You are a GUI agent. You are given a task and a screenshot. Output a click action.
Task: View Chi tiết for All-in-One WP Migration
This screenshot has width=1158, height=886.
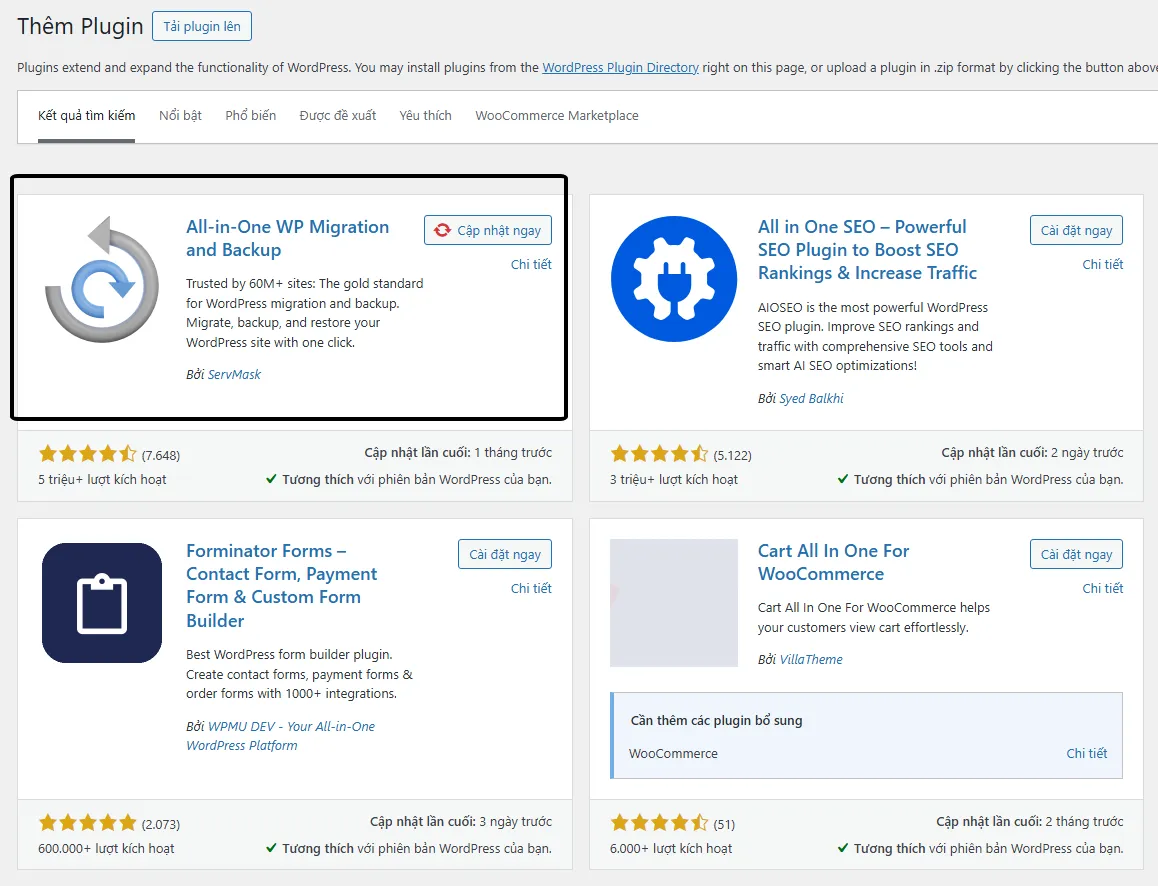pyautogui.click(x=531, y=264)
